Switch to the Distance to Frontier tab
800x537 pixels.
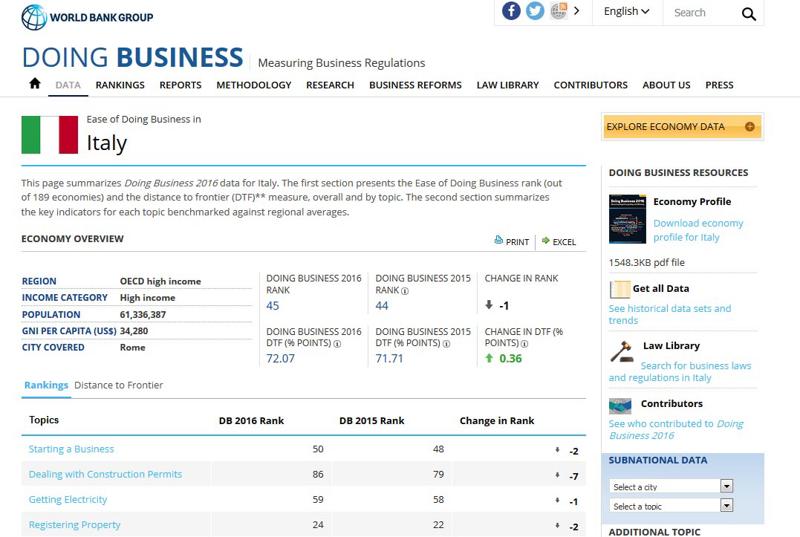pos(118,385)
